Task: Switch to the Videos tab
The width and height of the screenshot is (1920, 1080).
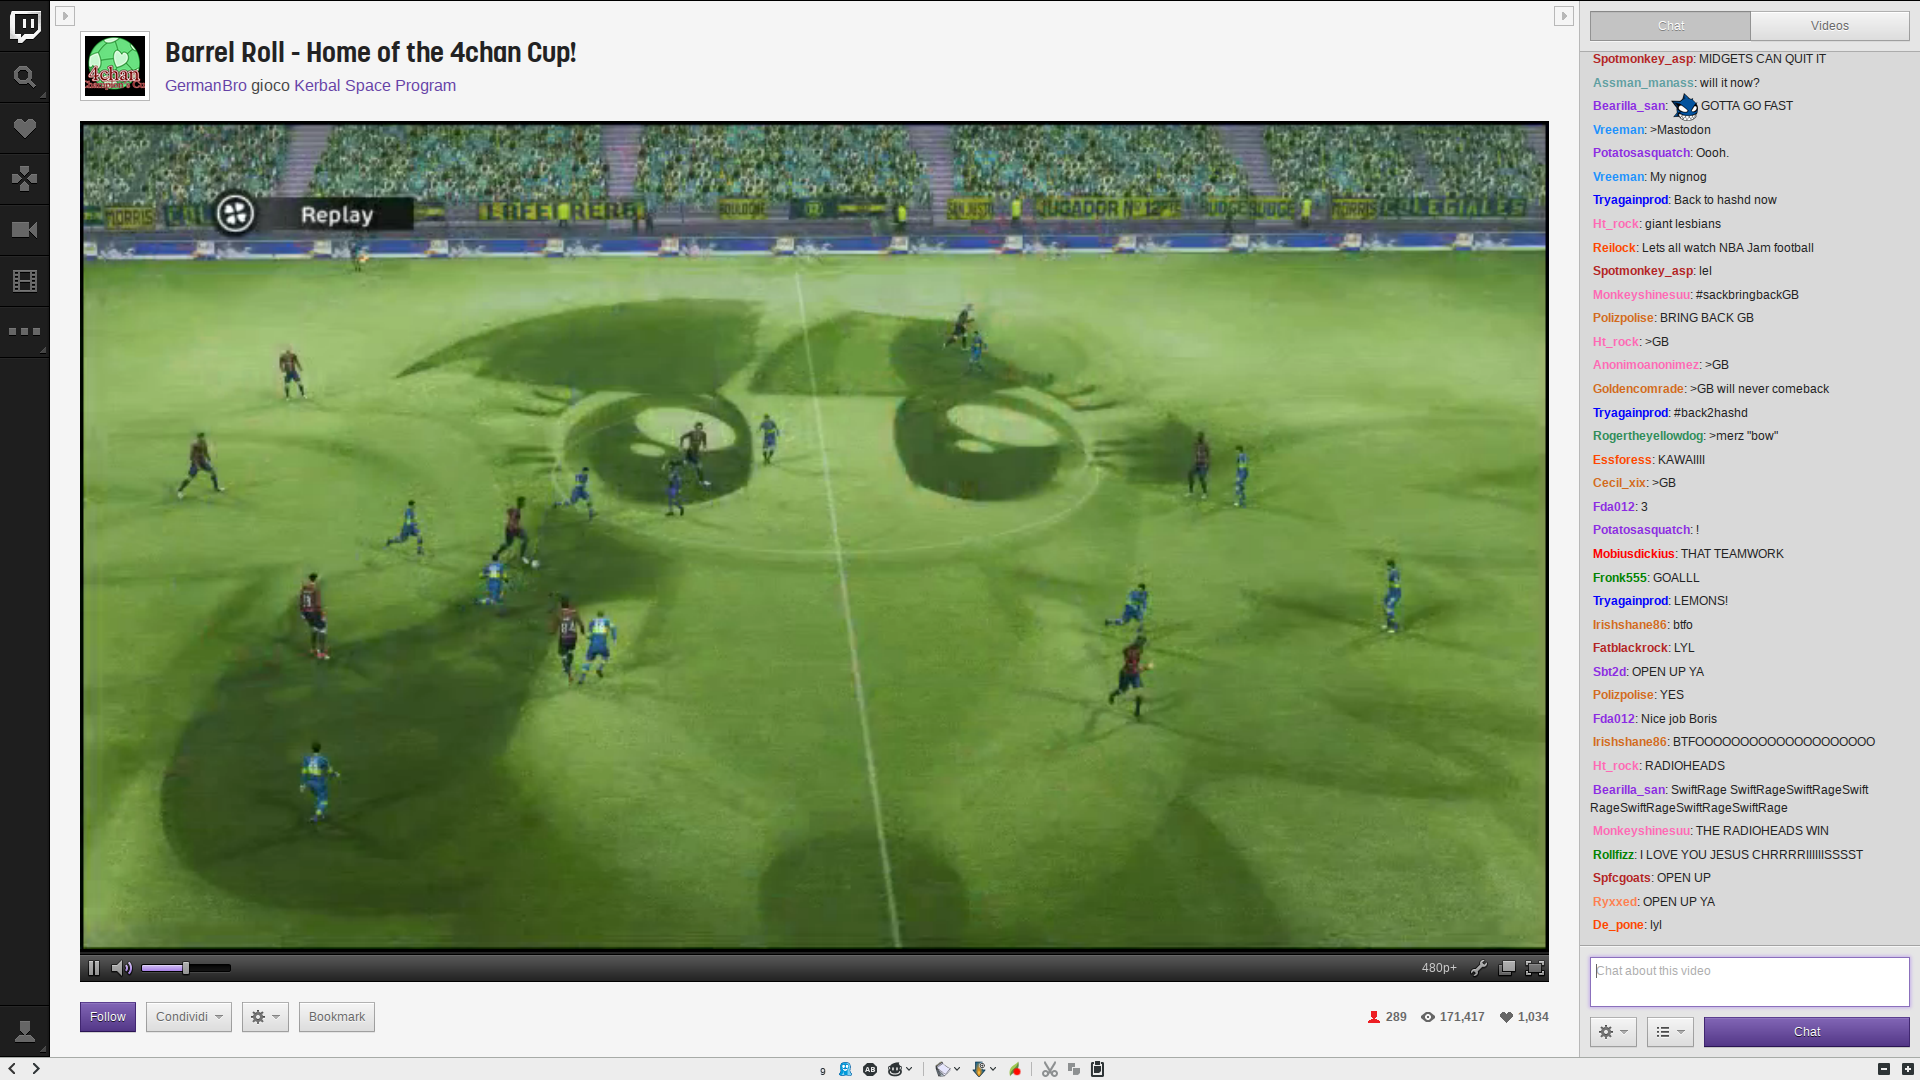Action: (x=1830, y=26)
